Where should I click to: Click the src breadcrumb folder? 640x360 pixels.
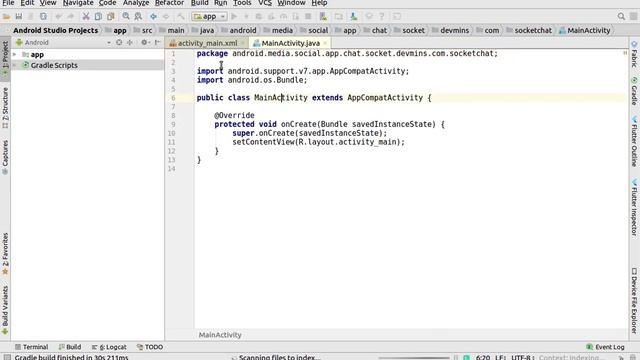click(143, 31)
